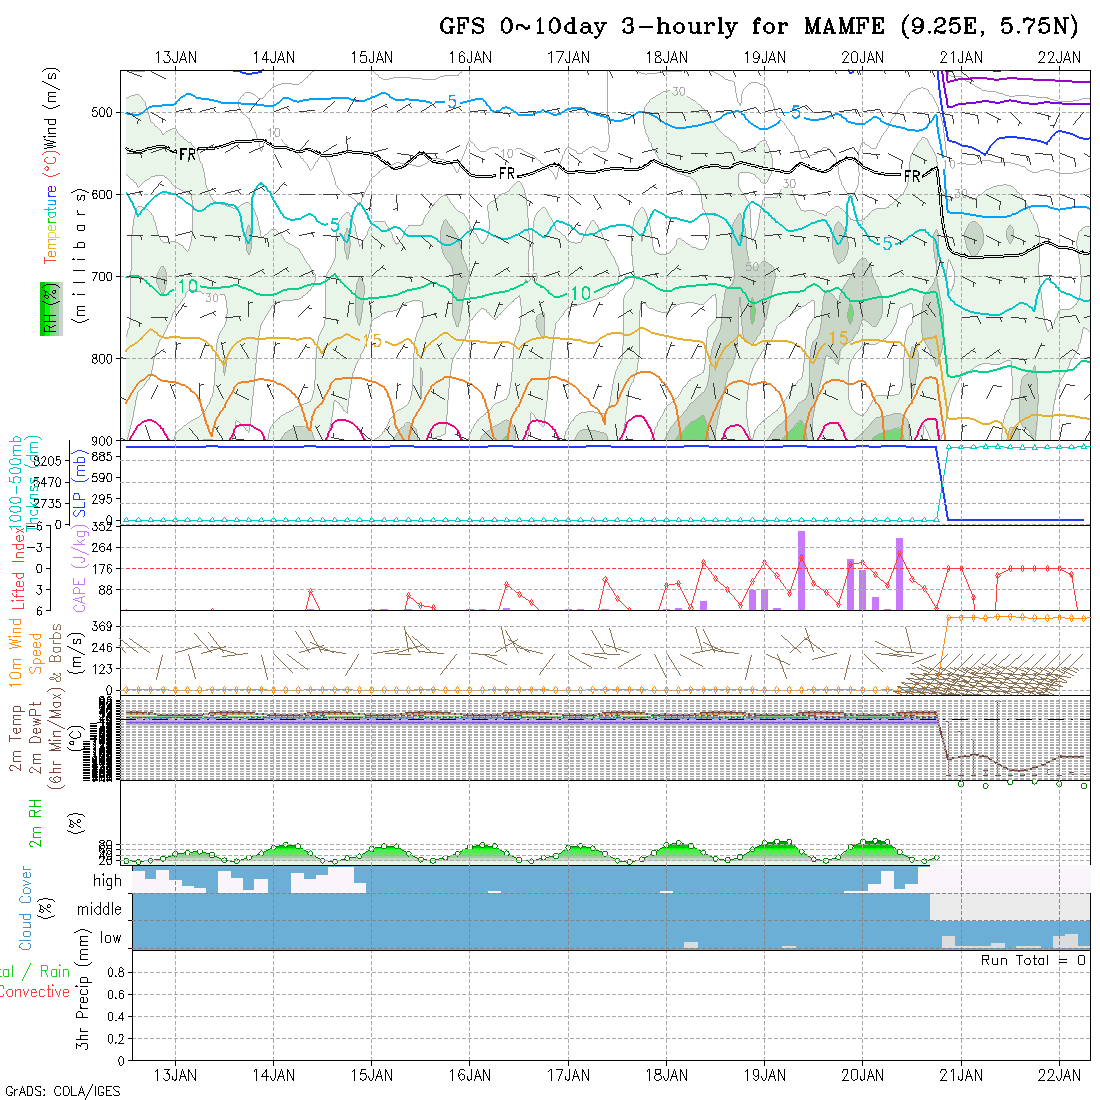Click the CAPE (J/kg) axis title
The width and height of the screenshot is (1100, 1100).
point(80,570)
